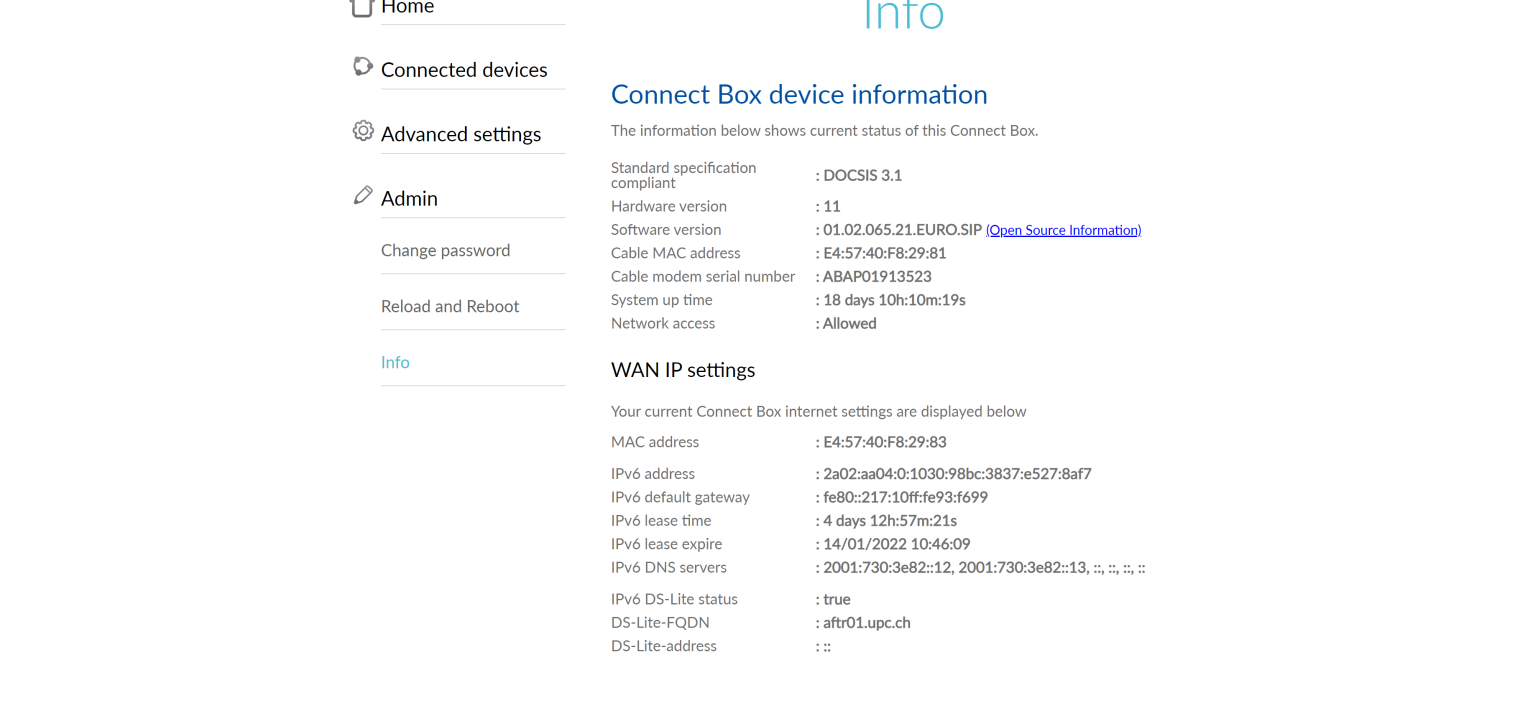
Task: Expand the Advanced settings menu
Action: (x=461, y=134)
